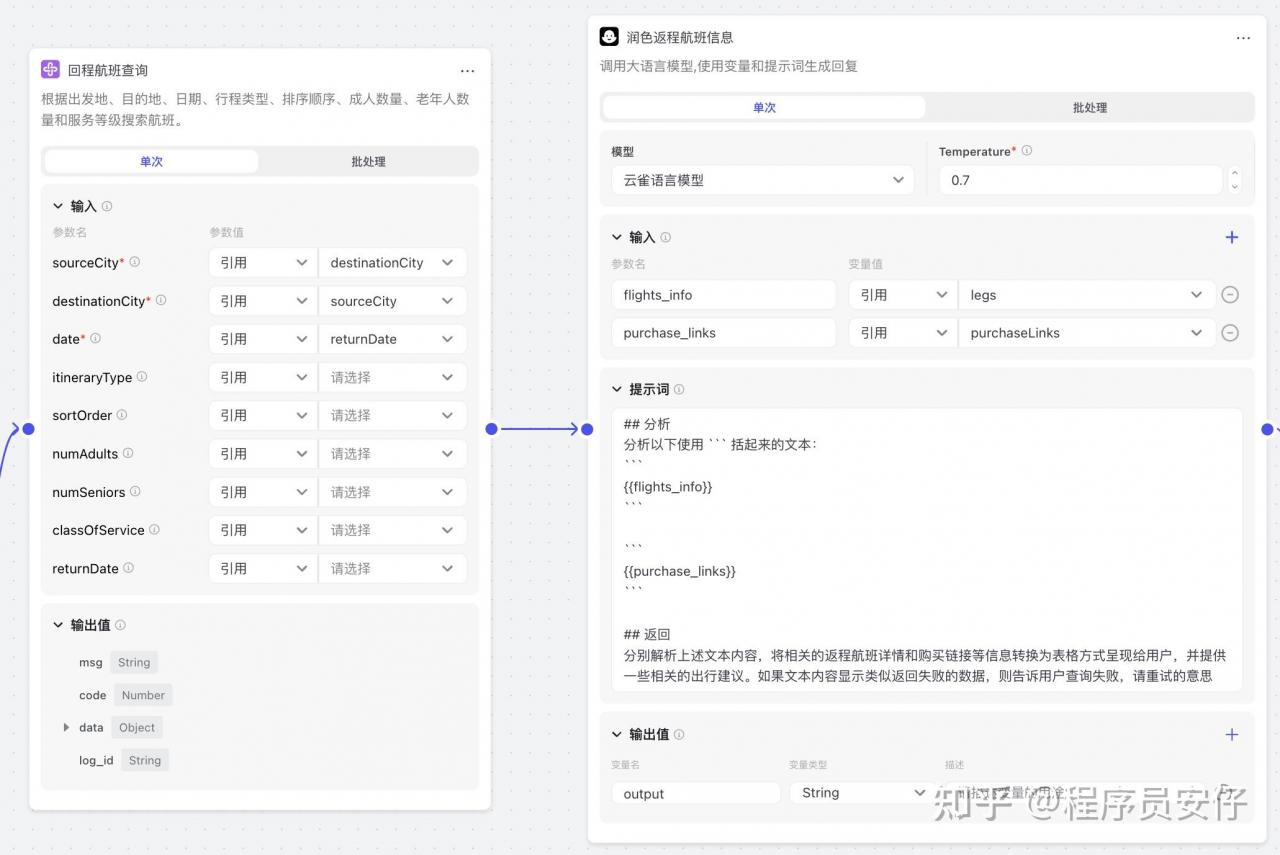
Task: Collapse the 输入 section in flight query node
Action: pos(58,206)
